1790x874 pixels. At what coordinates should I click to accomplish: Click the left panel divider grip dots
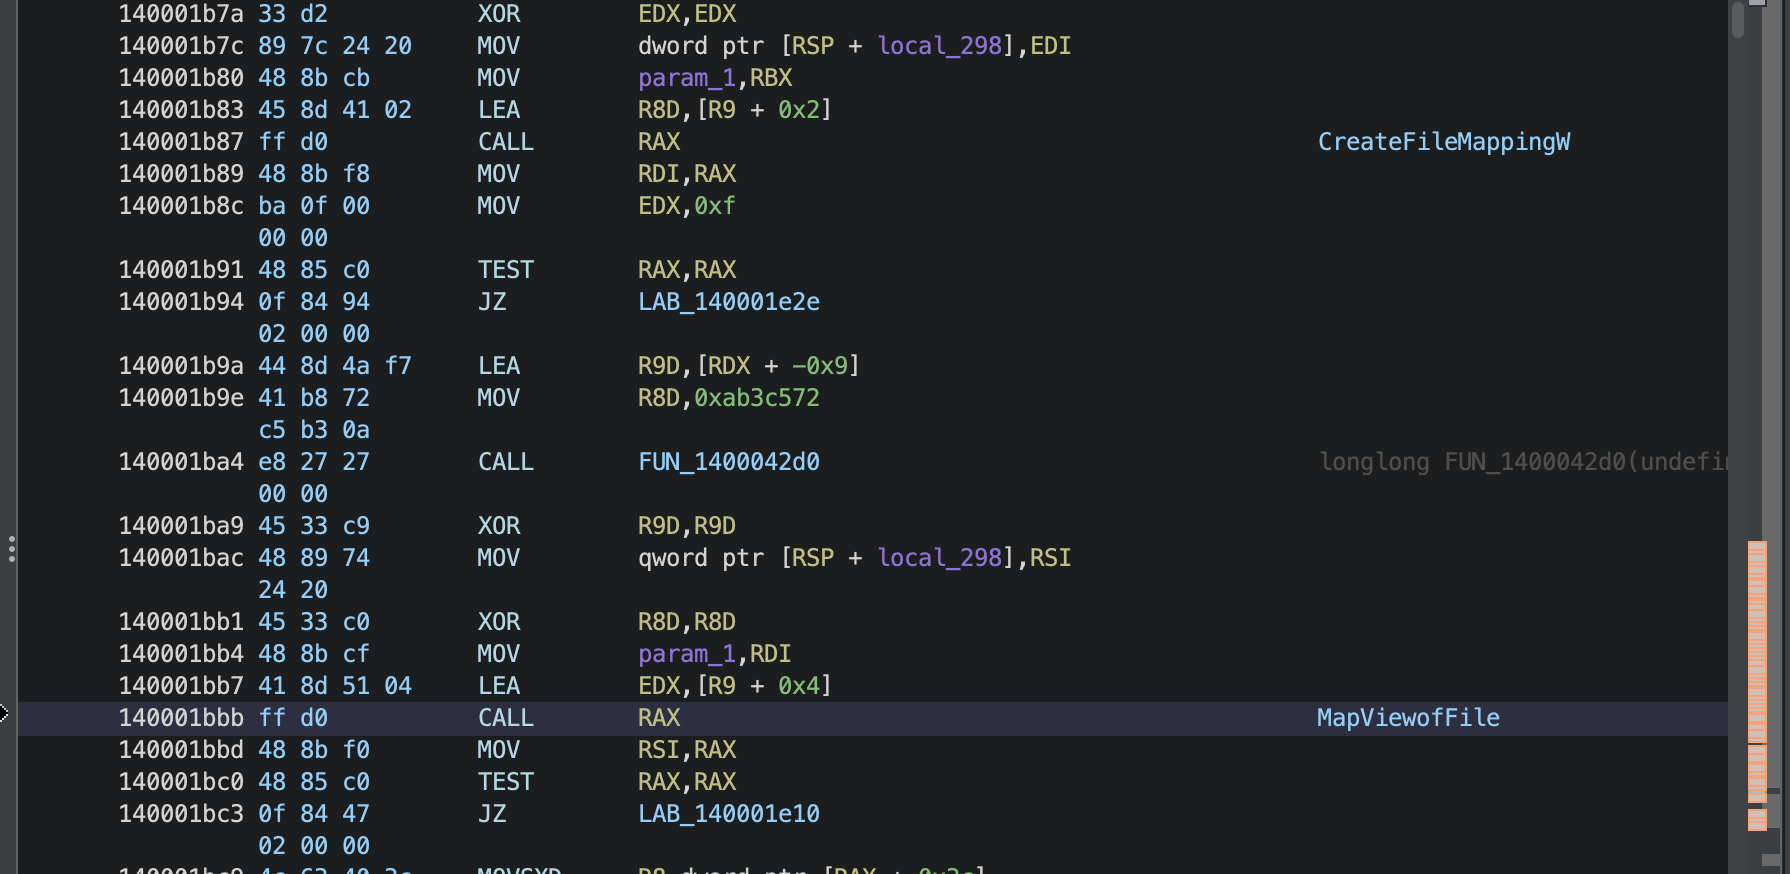point(11,549)
